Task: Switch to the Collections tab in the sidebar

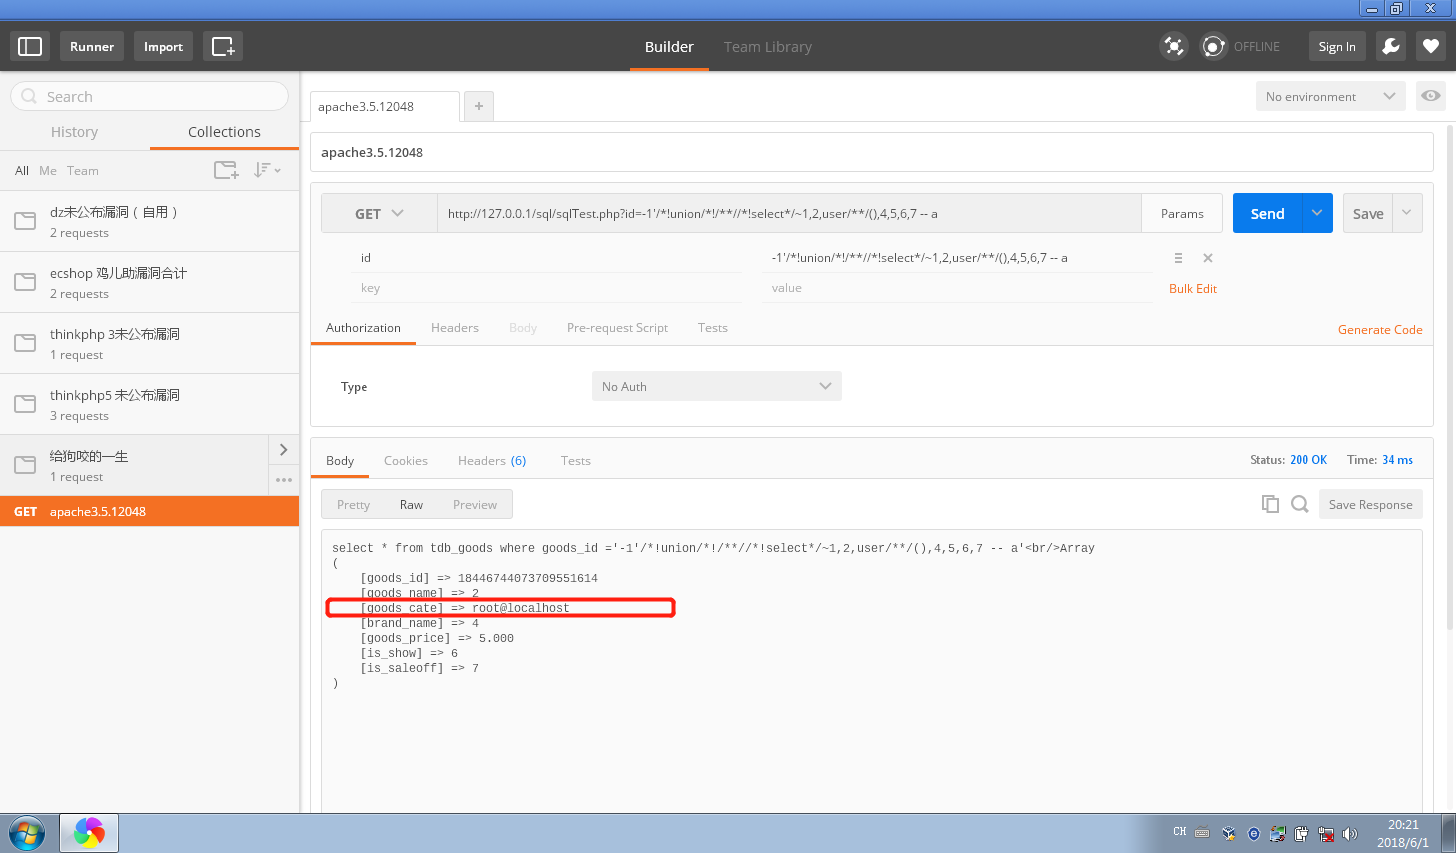Action: point(224,132)
